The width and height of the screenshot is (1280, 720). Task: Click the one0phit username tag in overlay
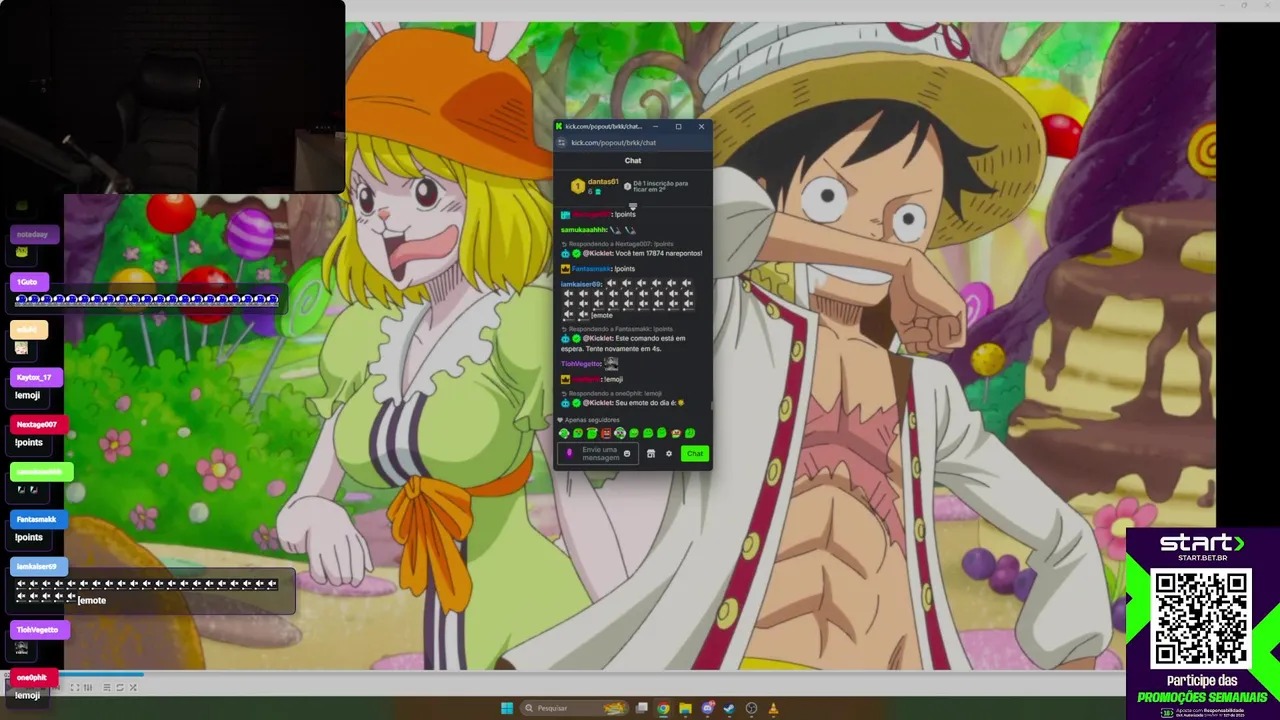[34, 677]
